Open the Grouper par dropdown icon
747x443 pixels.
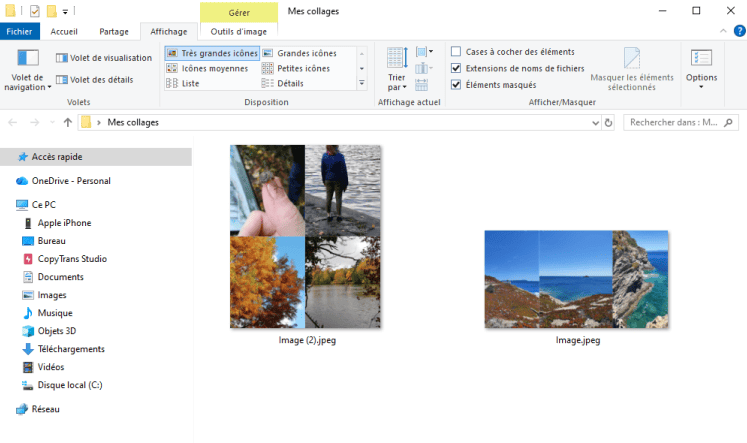click(424, 51)
